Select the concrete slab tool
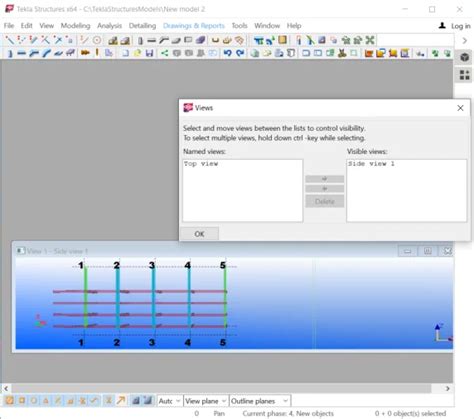Screen dimensions: 474x419 (x=176, y=40)
